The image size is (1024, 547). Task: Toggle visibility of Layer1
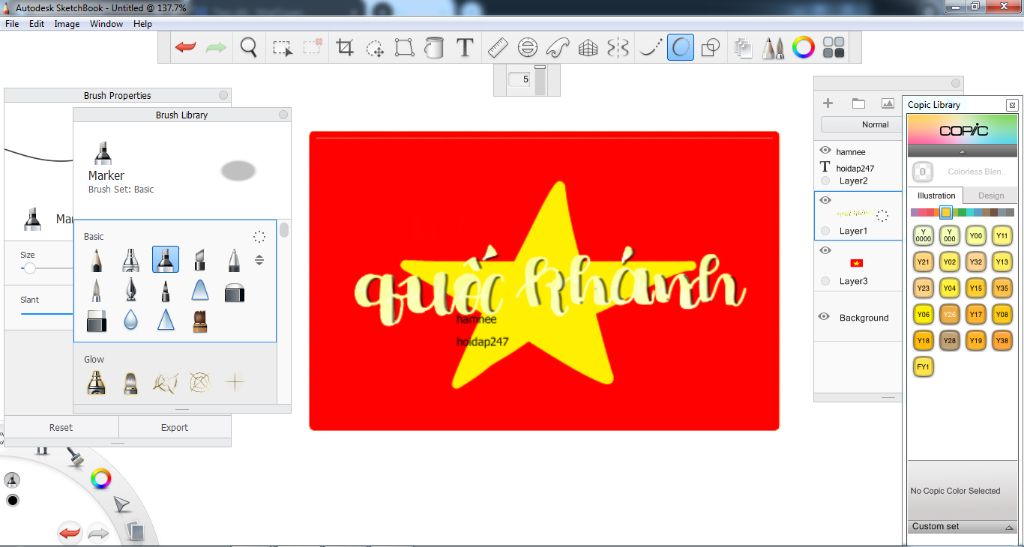pyautogui.click(x=825, y=200)
